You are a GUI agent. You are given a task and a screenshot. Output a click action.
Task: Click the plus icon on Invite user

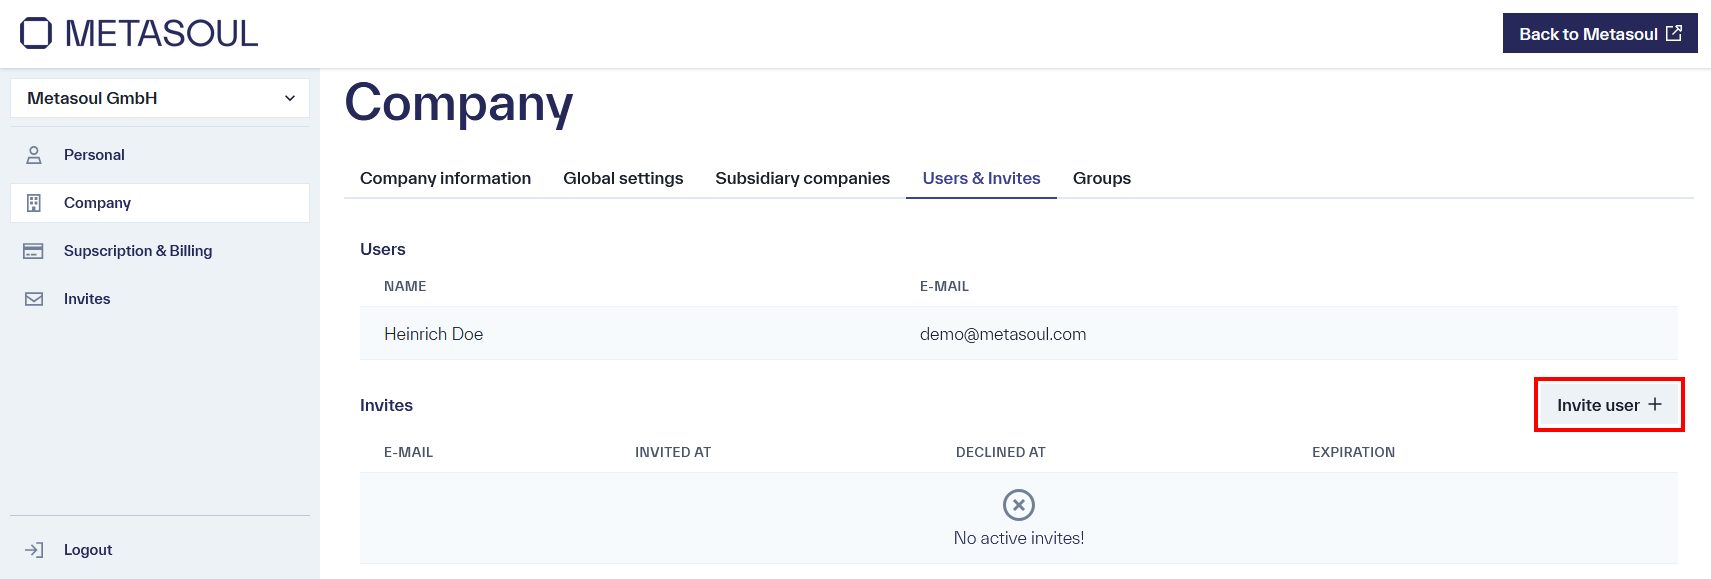pyautogui.click(x=1655, y=404)
